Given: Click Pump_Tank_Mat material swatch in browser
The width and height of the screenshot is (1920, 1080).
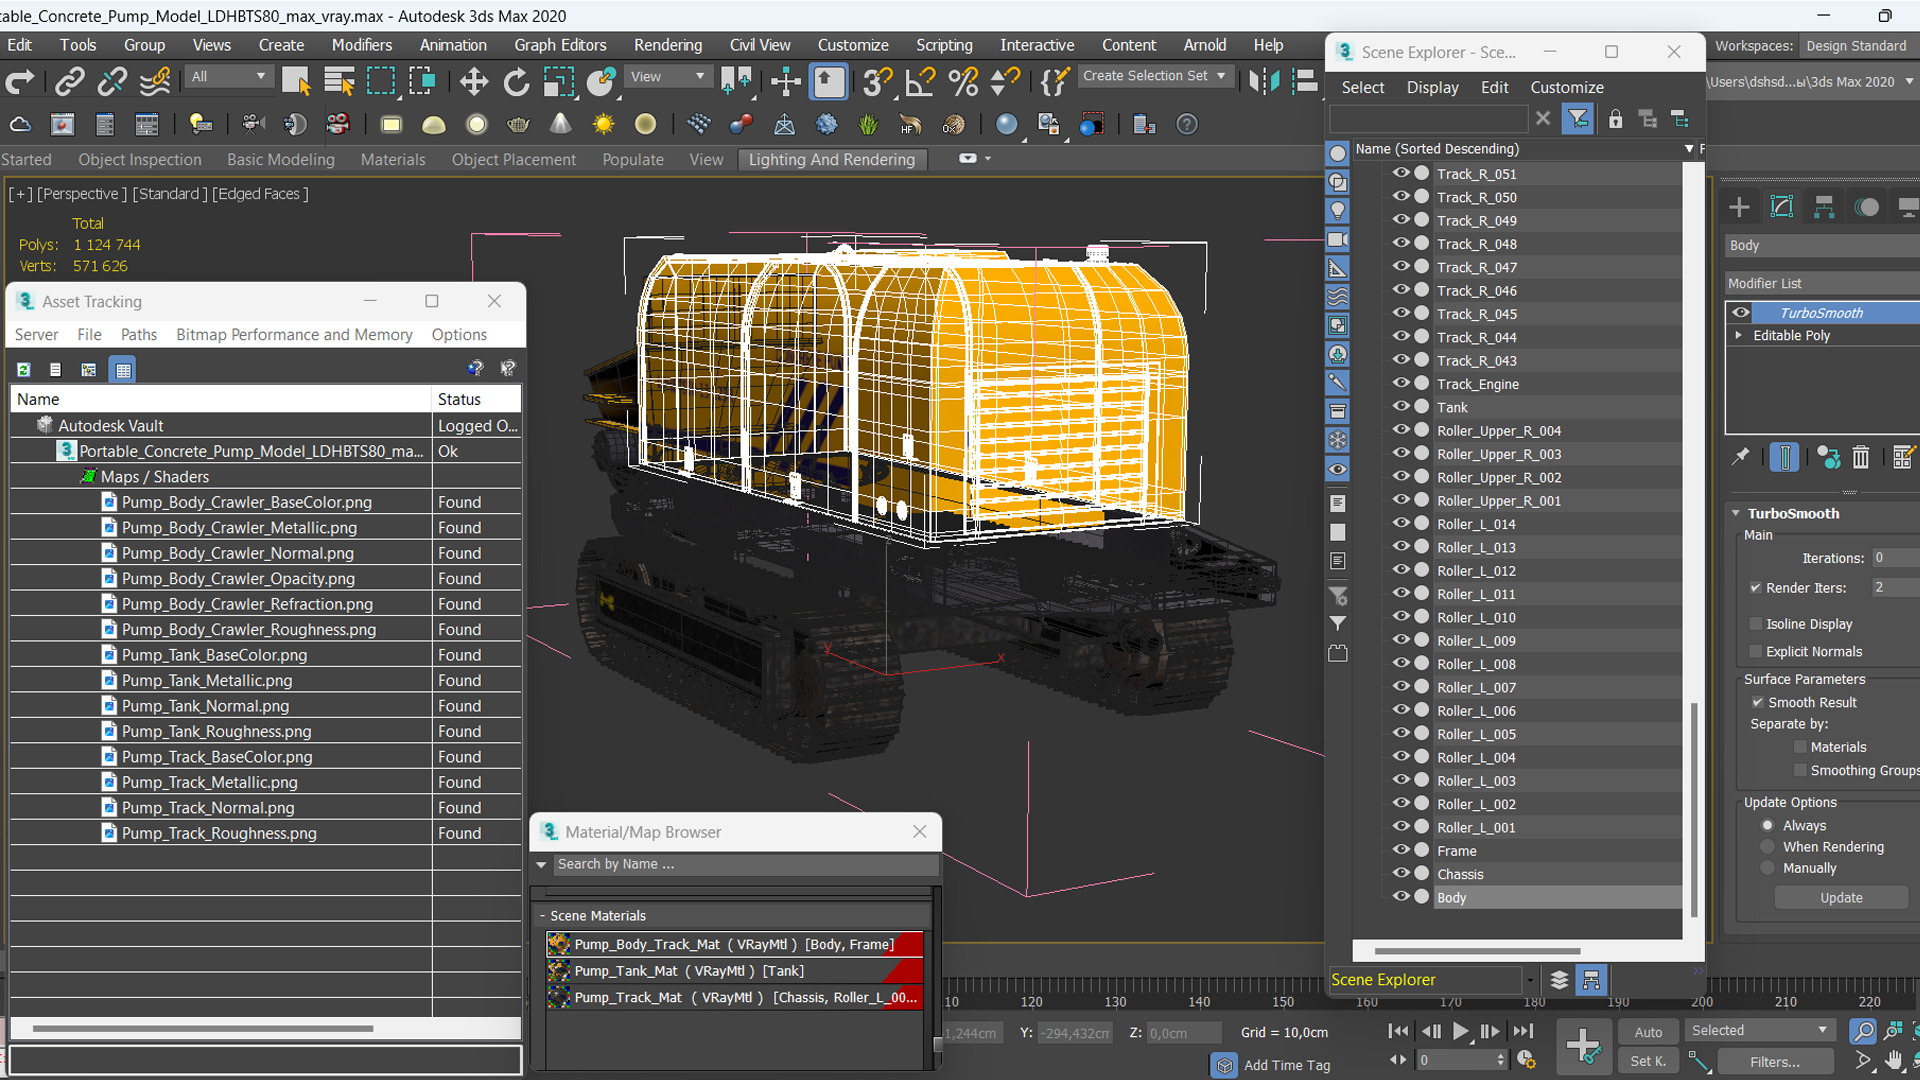Looking at the screenshot, I should [558, 971].
